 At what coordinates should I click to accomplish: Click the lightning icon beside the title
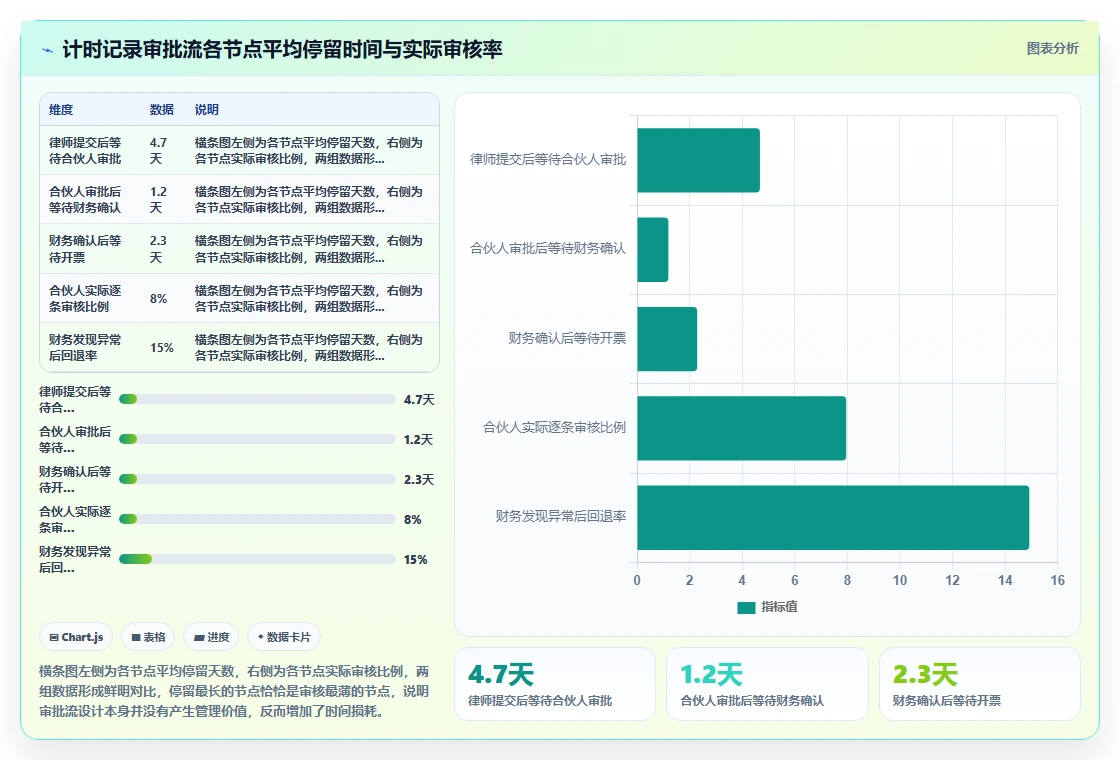pos(47,50)
